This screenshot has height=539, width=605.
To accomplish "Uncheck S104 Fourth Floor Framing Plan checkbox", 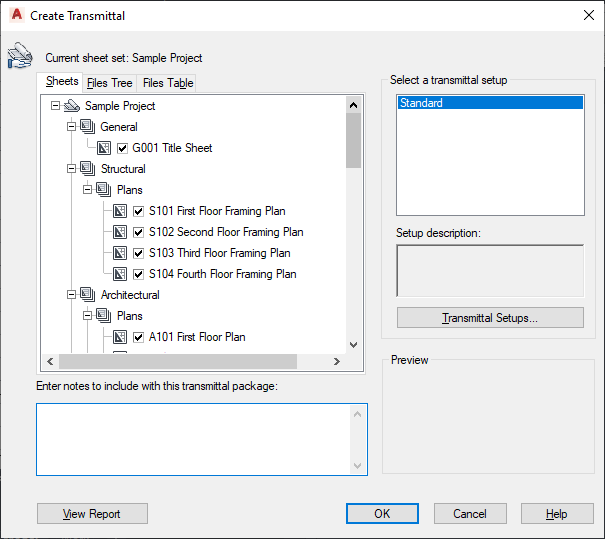I will click(x=139, y=274).
